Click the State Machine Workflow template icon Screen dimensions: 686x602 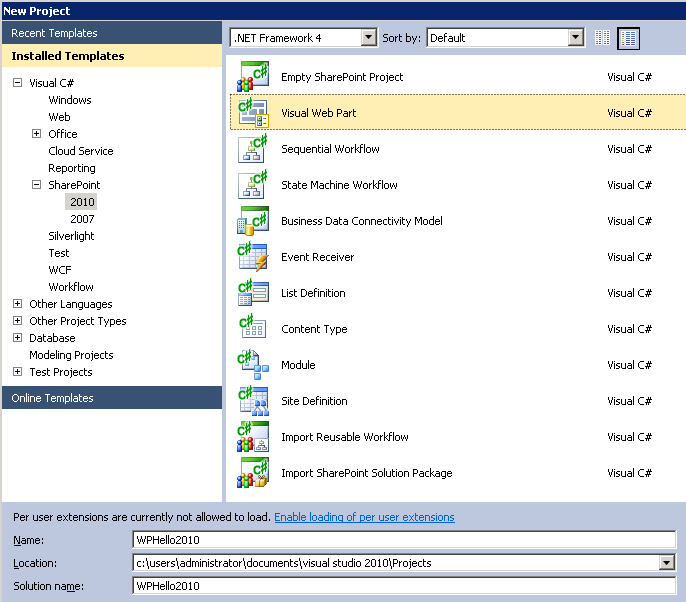[x=253, y=185]
